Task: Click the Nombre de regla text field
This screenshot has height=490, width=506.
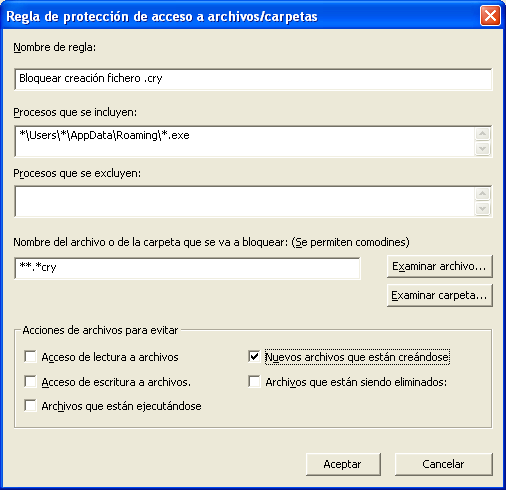Action: [253, 79]
